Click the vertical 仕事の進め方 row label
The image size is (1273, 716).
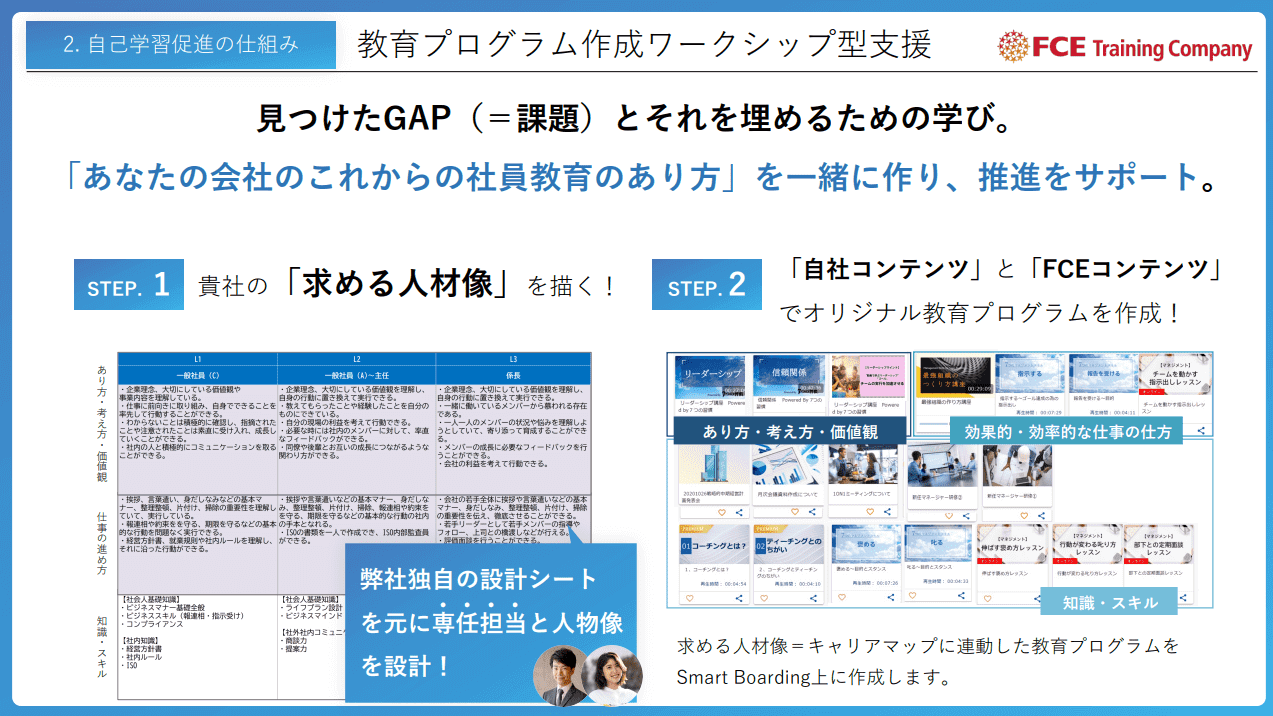pos(103,544)
